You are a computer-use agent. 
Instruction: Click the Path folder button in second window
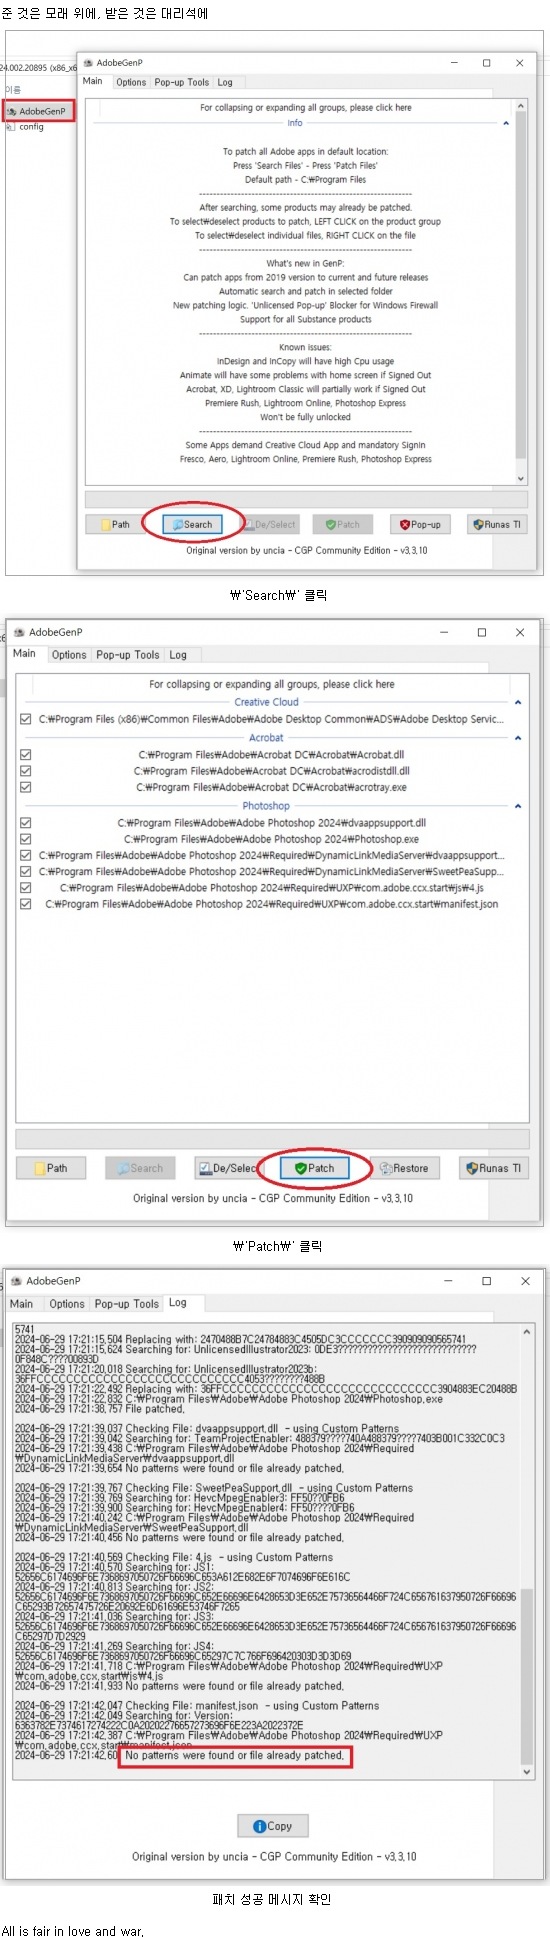click(x=51, y=1167)
